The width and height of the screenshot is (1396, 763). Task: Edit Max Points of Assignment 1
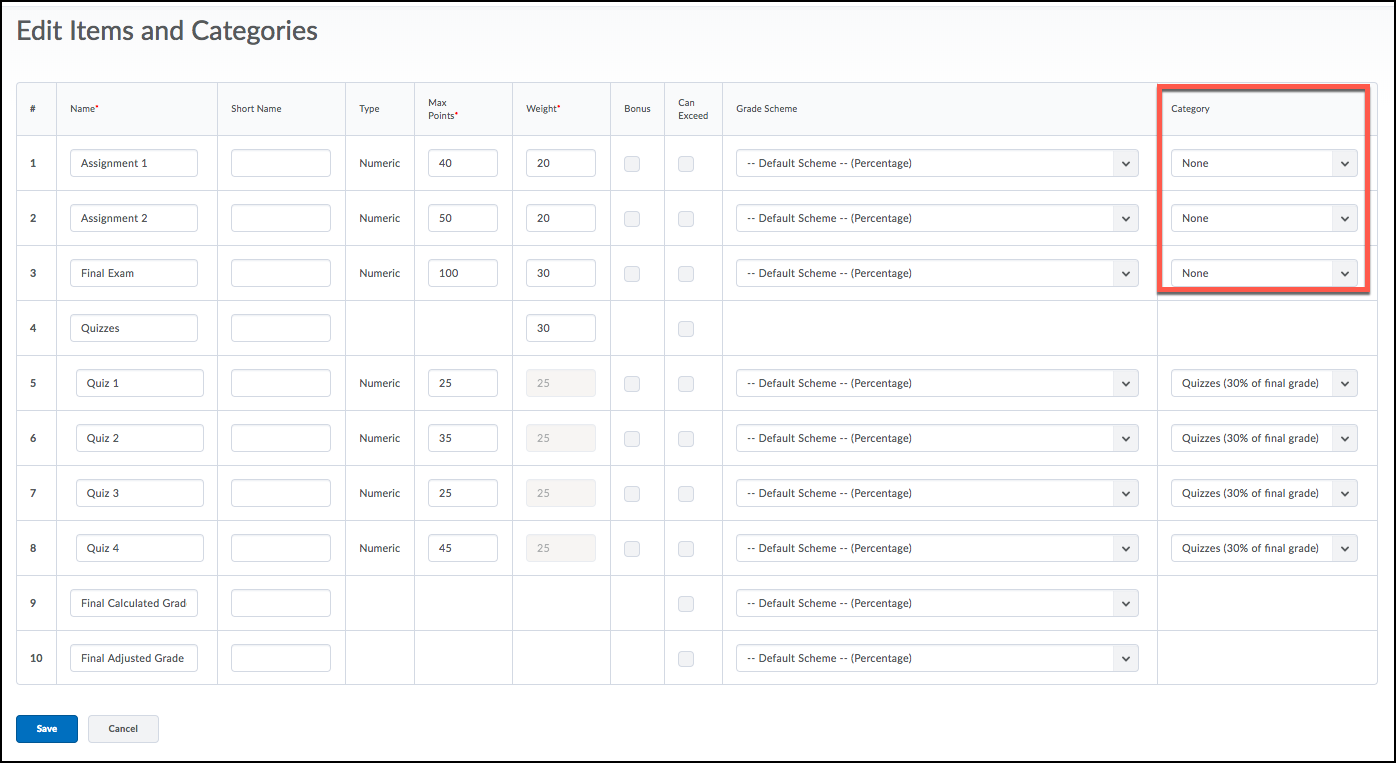tap(463, 163)
